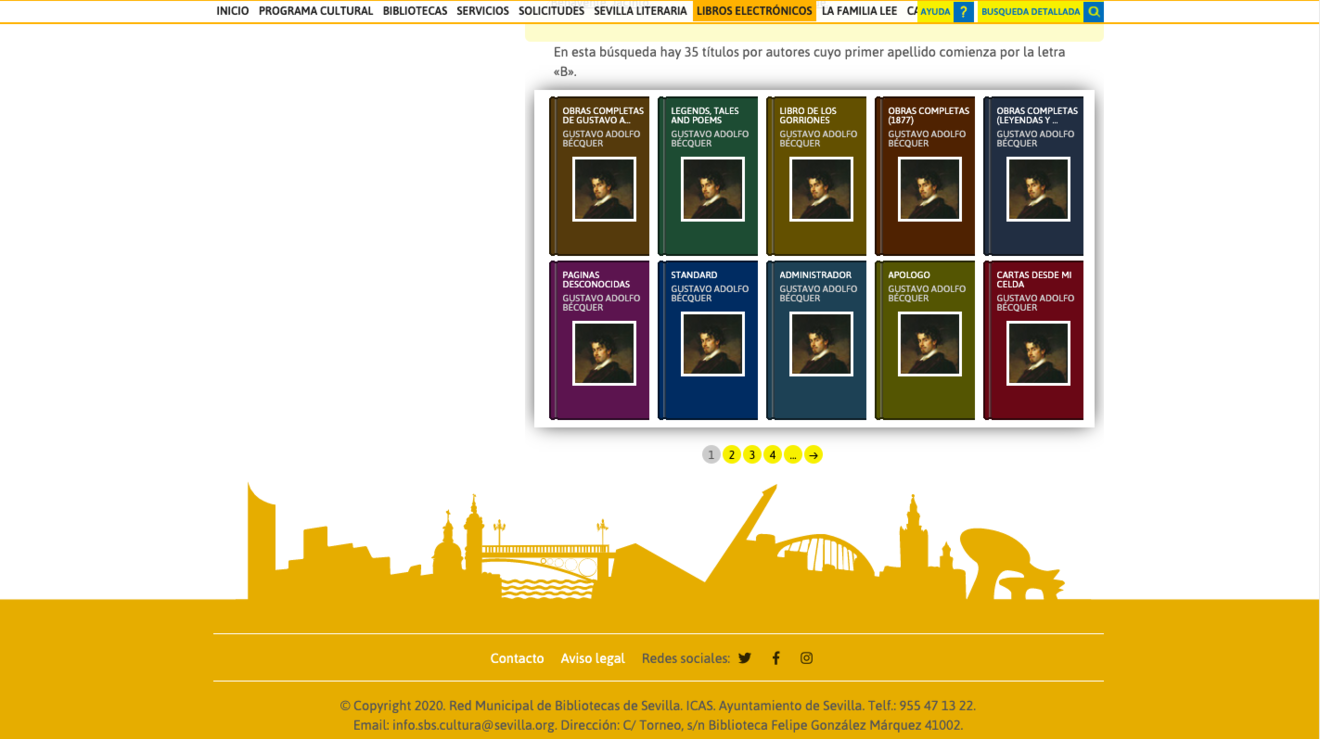Click the Instagram icon in footer
The height and width of the screenshot is (739, 1320).
806,658
